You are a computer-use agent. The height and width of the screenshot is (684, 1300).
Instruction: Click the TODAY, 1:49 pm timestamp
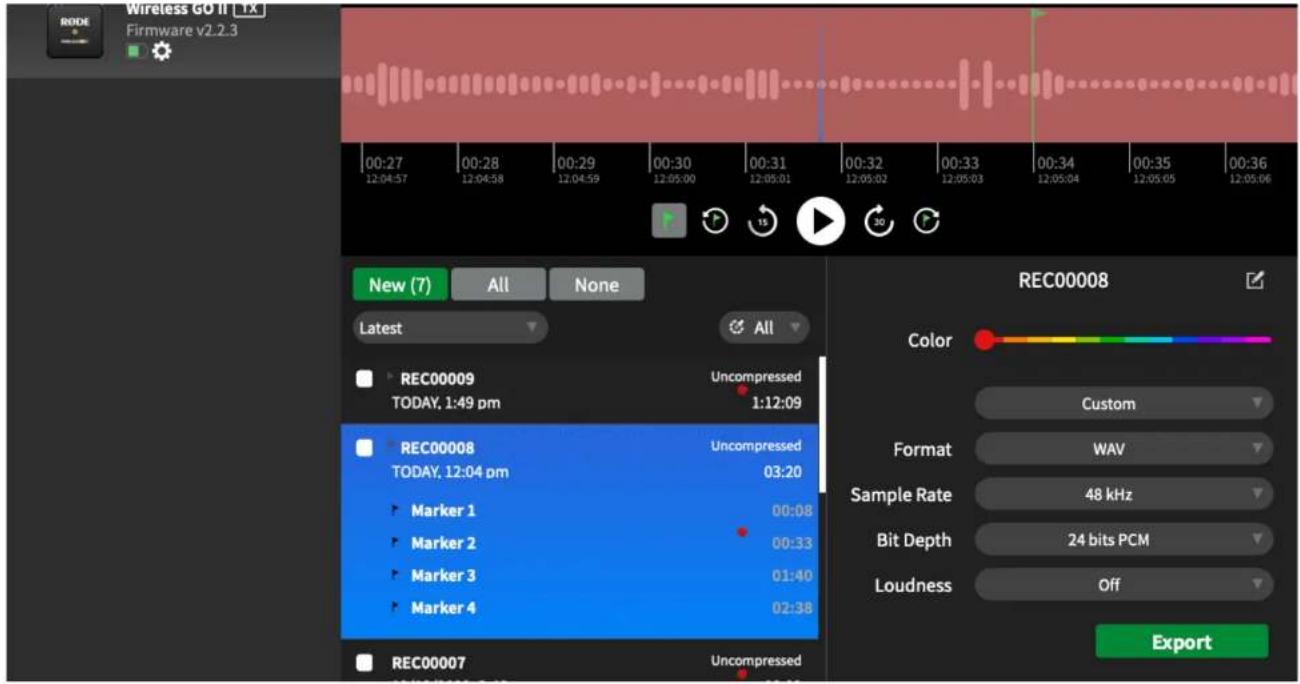click(446, 403)
